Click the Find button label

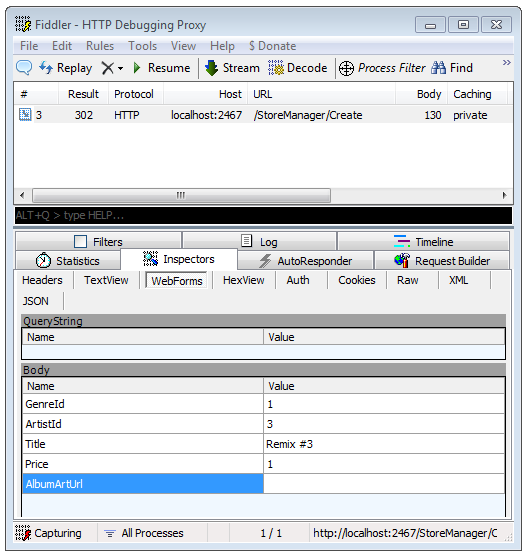click(x=461, y=68)
